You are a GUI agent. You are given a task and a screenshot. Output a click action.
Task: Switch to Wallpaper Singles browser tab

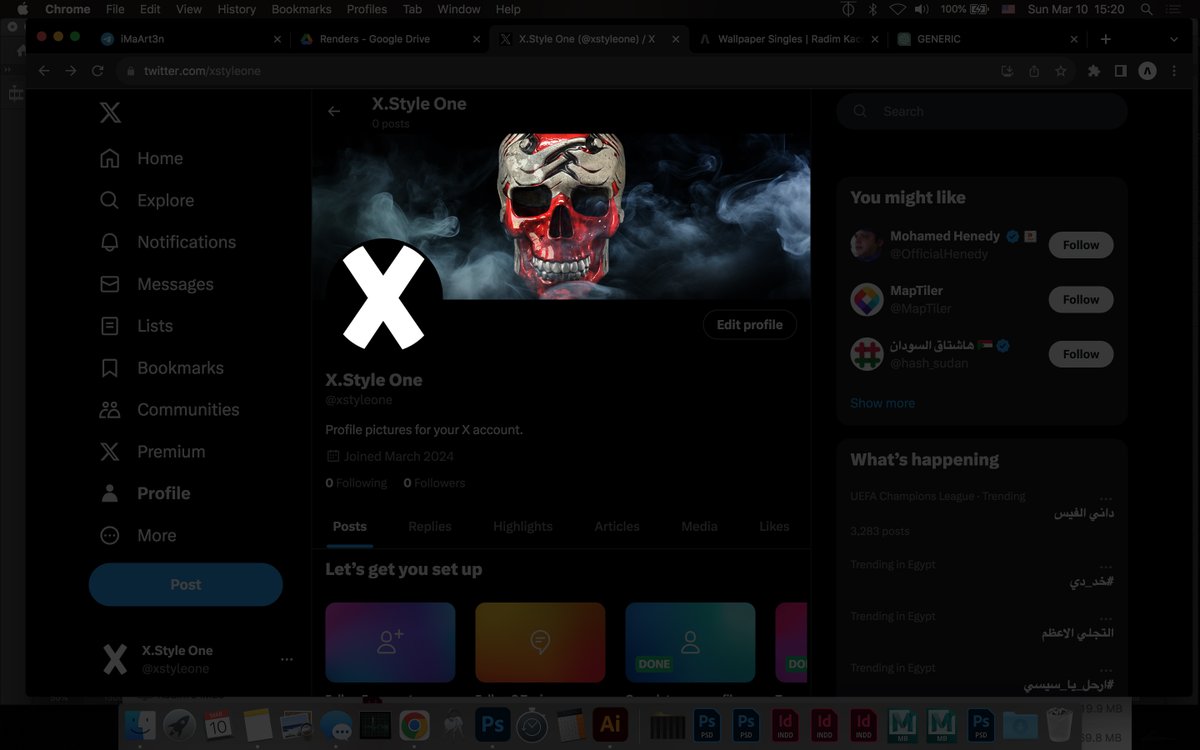[x=788, y=39]
